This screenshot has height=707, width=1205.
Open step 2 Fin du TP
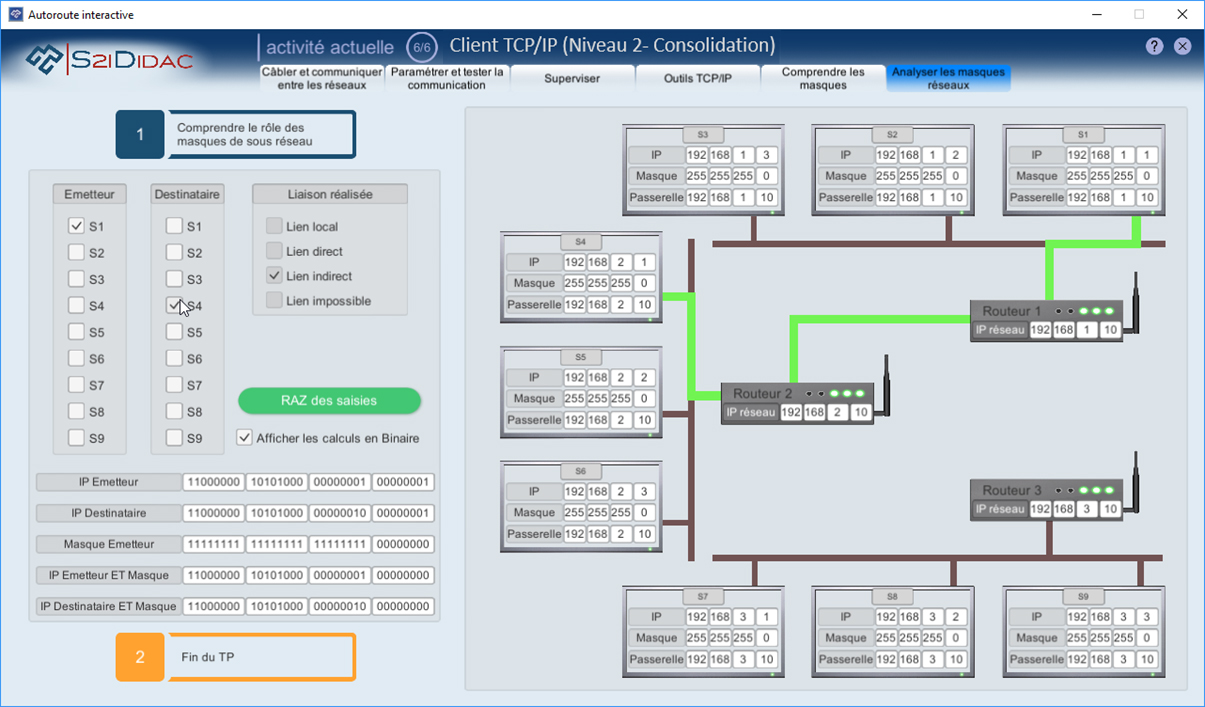coord(236,657)
